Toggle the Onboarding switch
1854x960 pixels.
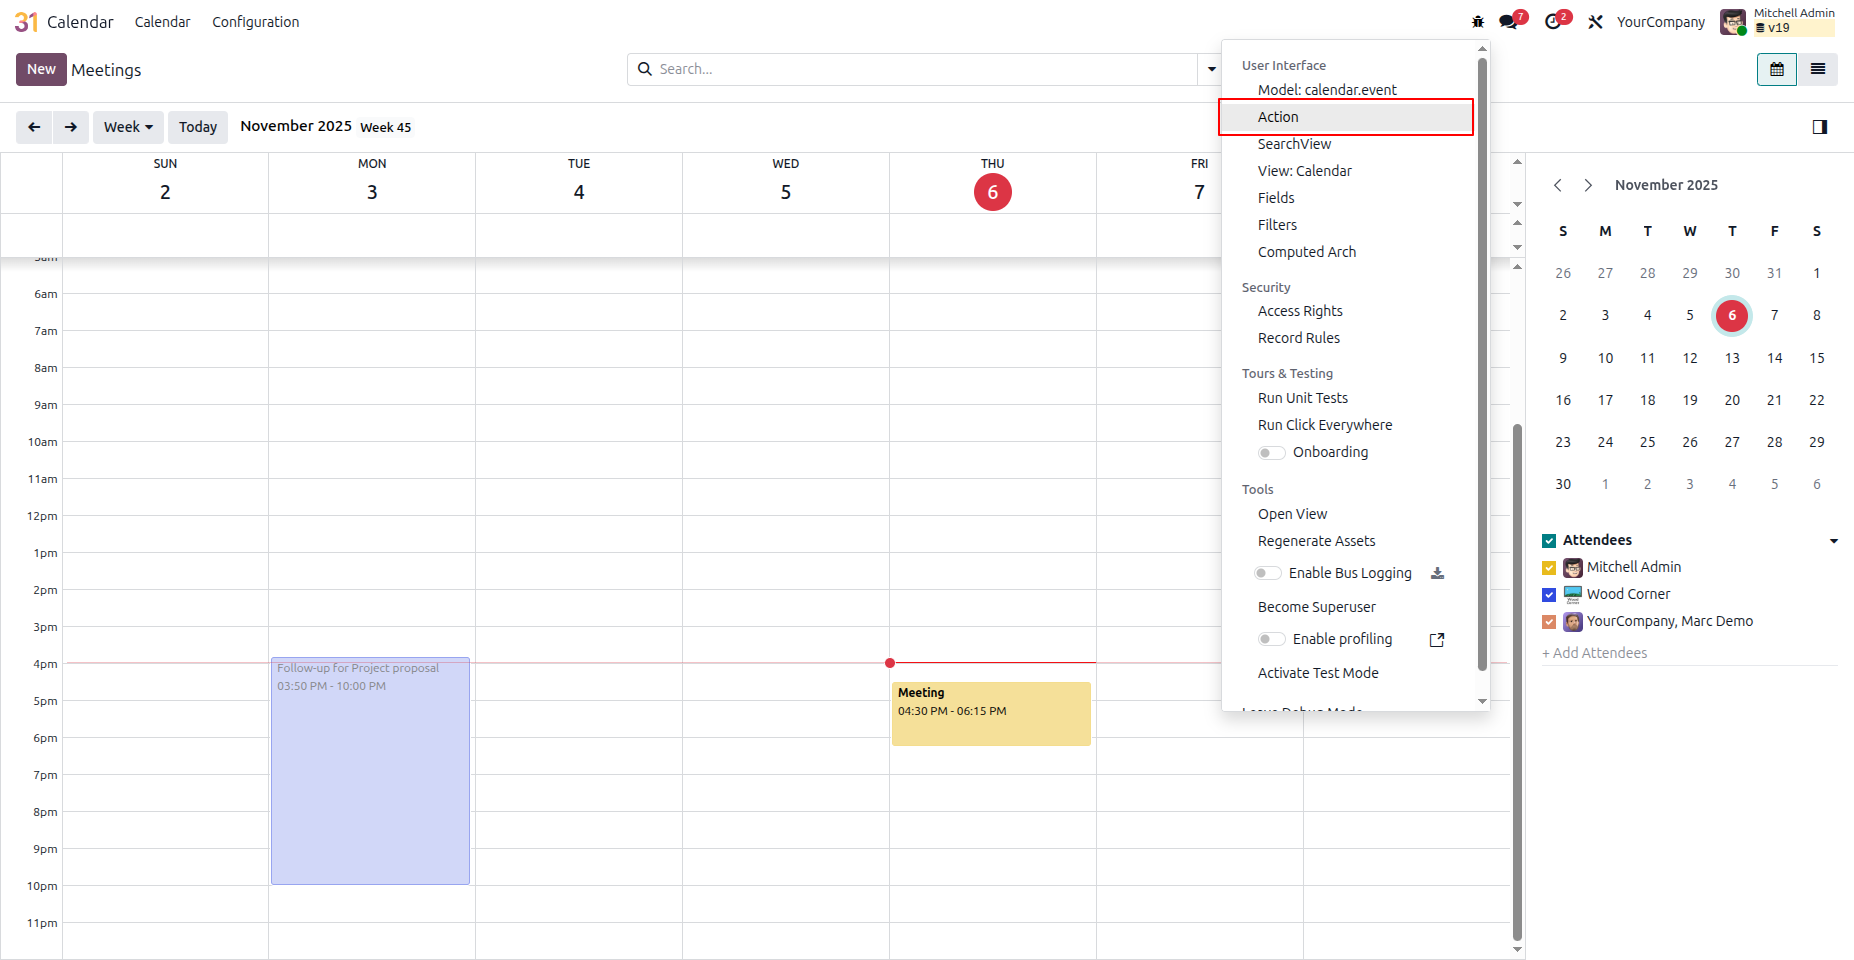[1271, 453]
